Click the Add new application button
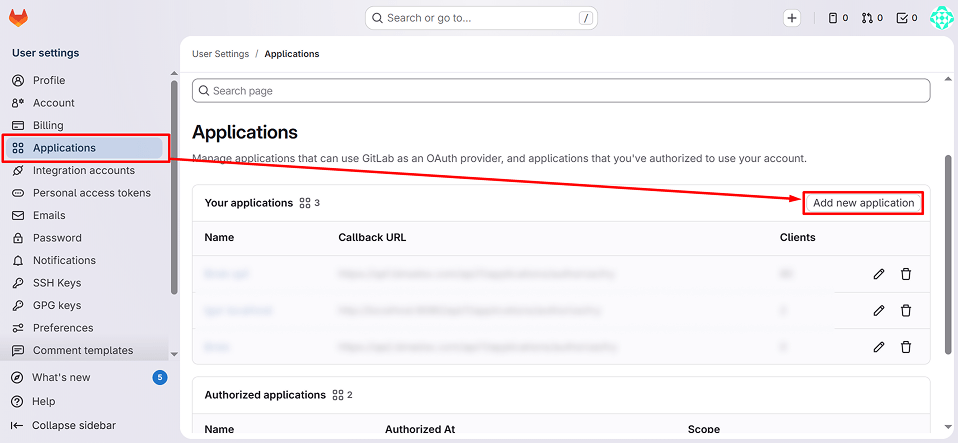The width and height of the screenshot is (958, 443). point(863,203)
